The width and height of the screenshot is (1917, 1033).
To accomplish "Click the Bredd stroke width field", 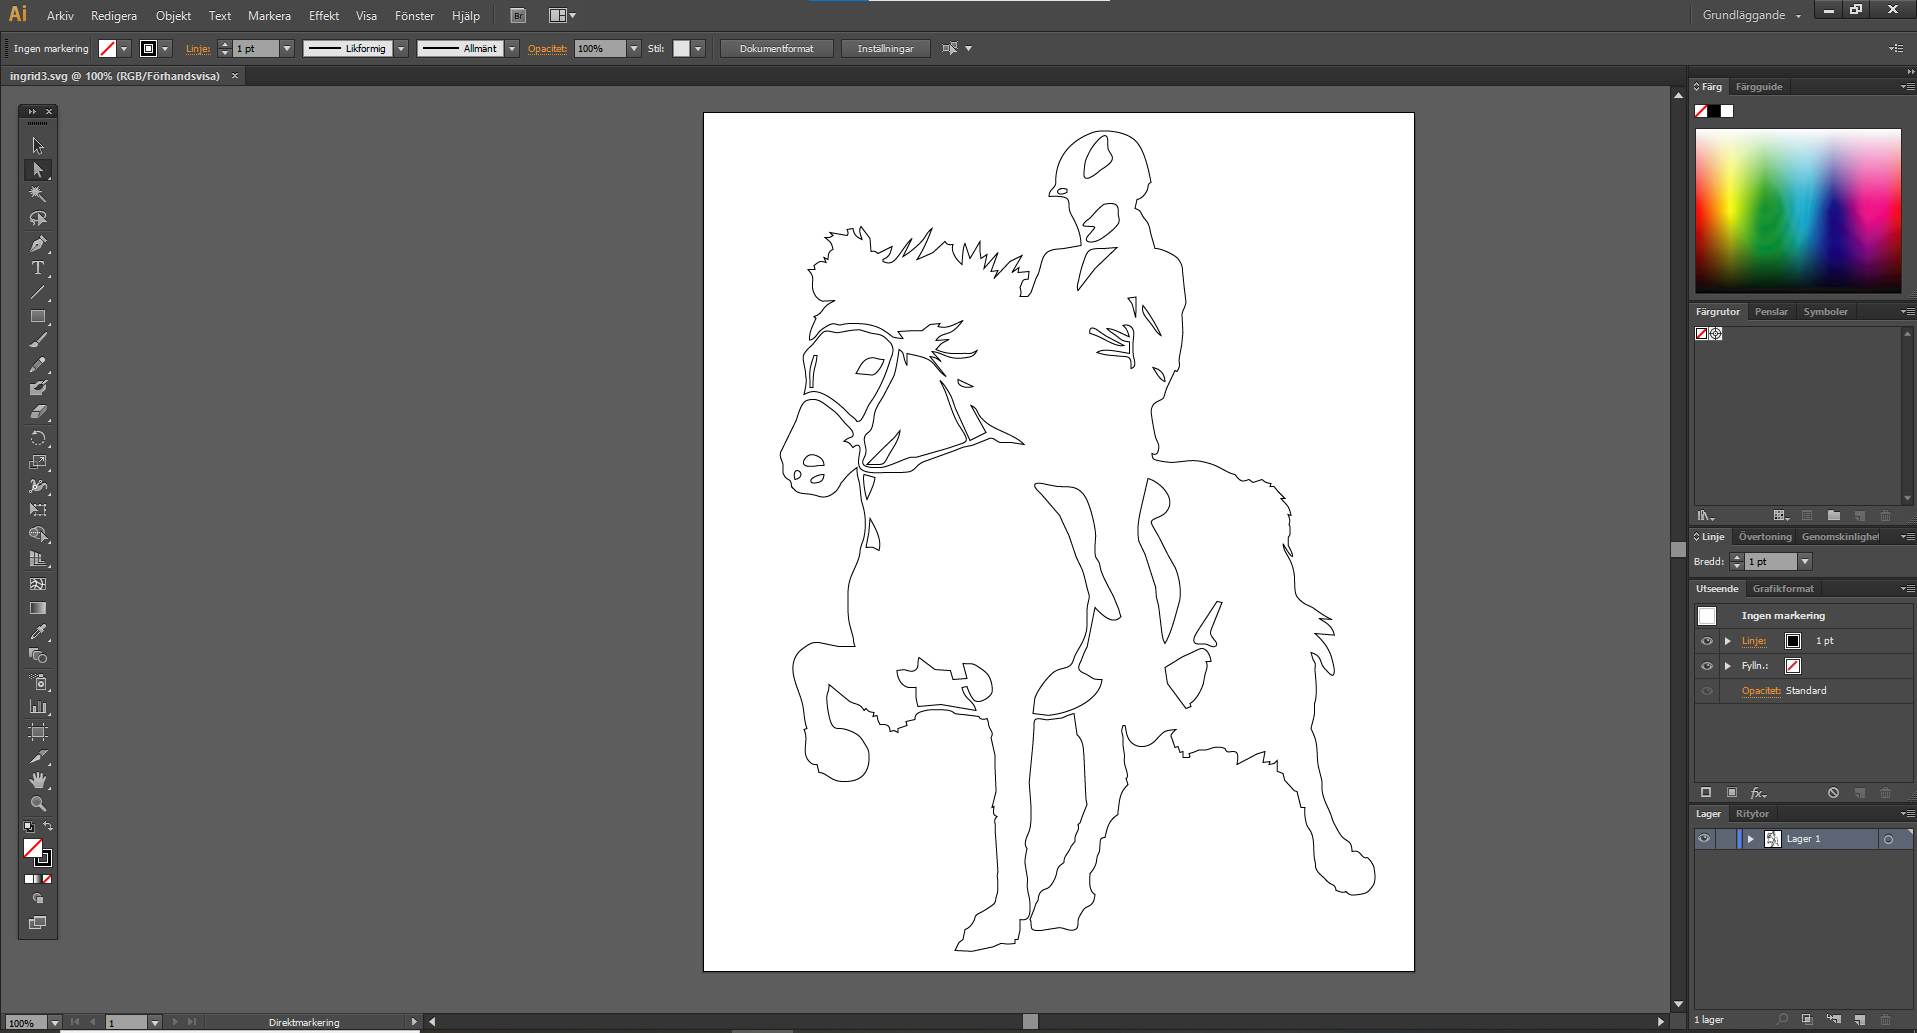I will [1770, 562].
